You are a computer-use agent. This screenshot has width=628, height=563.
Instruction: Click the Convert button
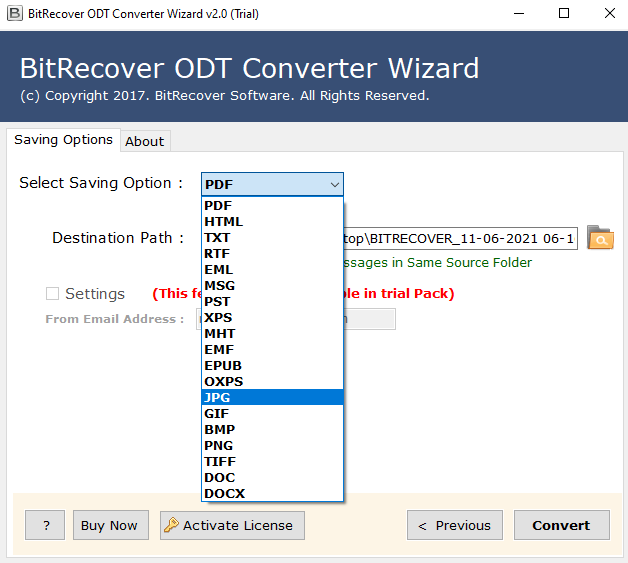tap(562, 525)
